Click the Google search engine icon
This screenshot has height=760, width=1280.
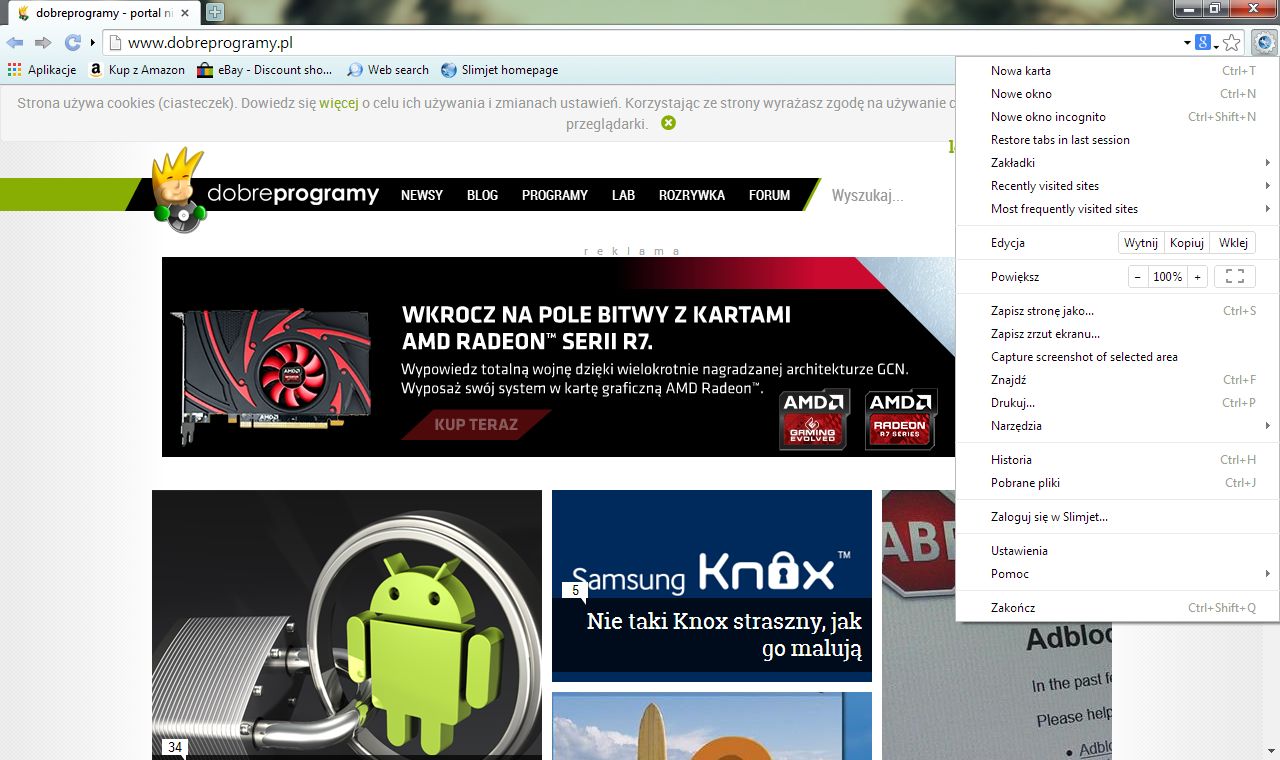(1203, 43)
